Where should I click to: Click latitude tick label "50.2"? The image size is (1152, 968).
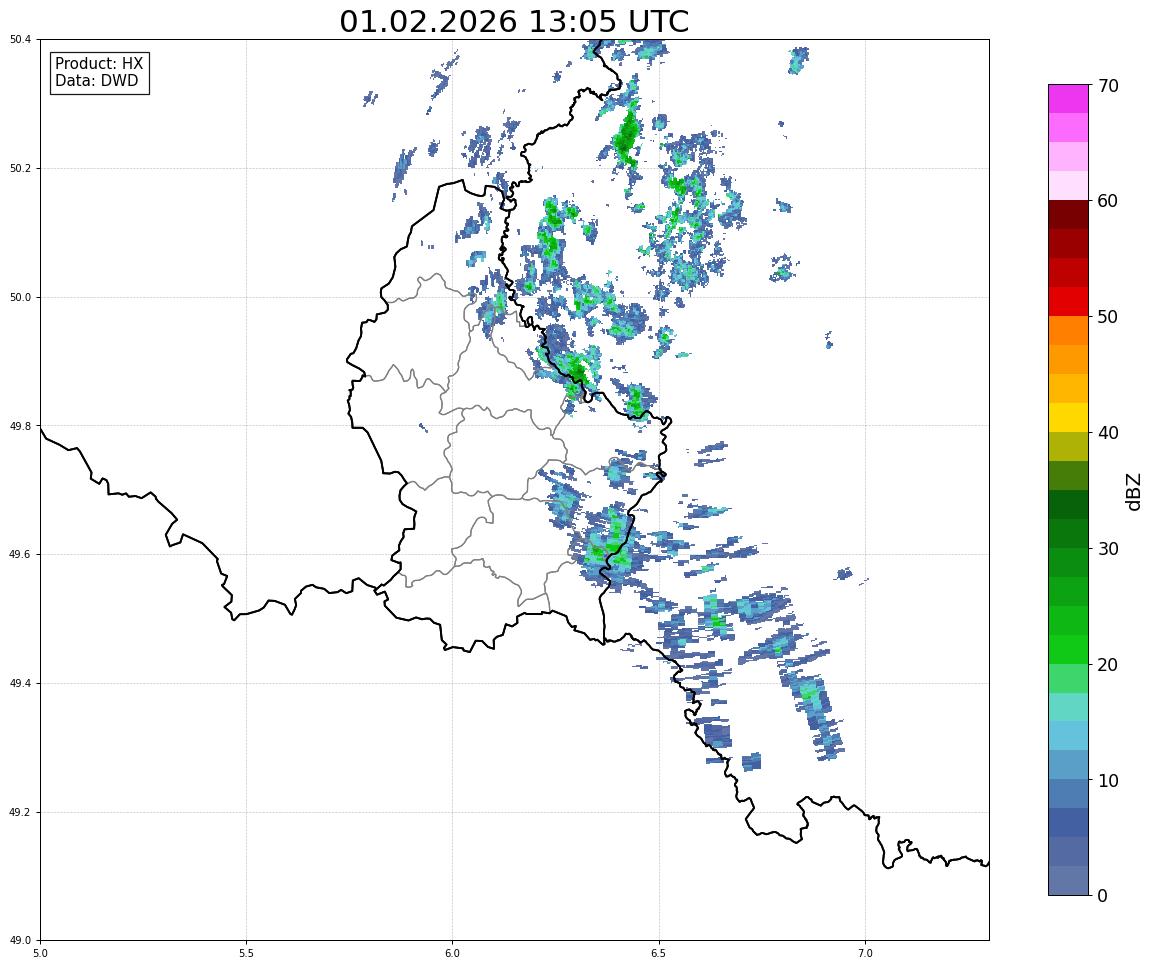click(20, 168)
